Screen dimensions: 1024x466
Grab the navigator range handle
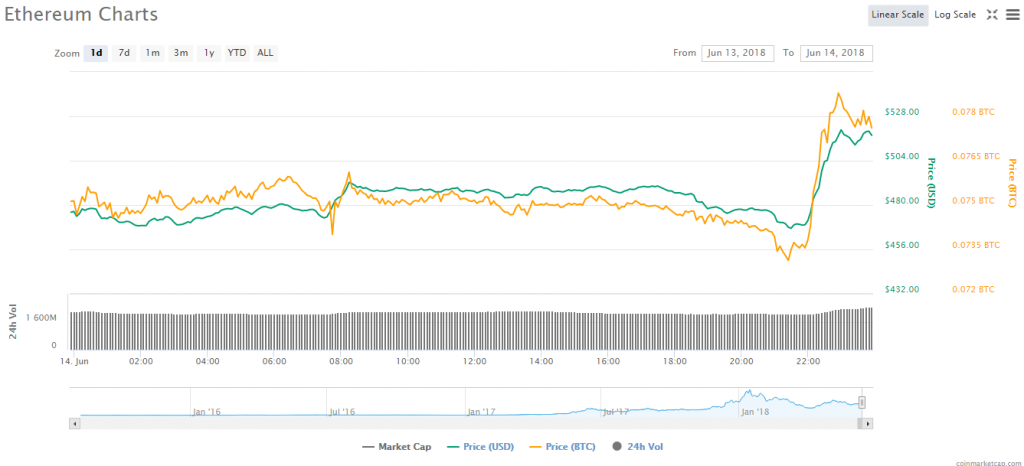click(x=861, y=402)
